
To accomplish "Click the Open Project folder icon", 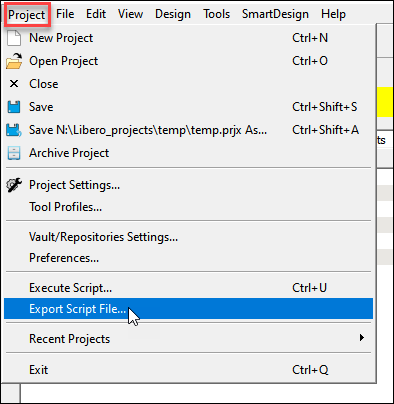I will [x=14, y=61].
